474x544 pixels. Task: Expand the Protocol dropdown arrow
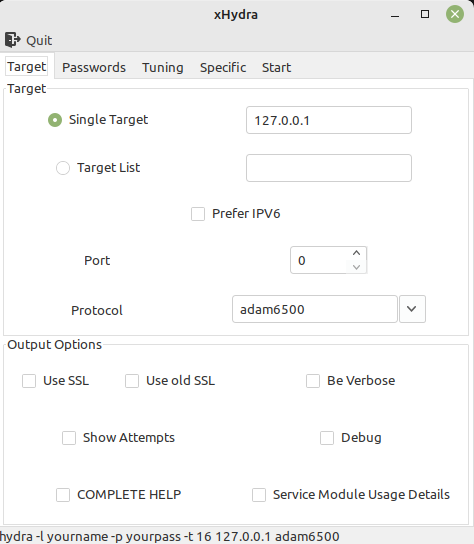point(412,309)
